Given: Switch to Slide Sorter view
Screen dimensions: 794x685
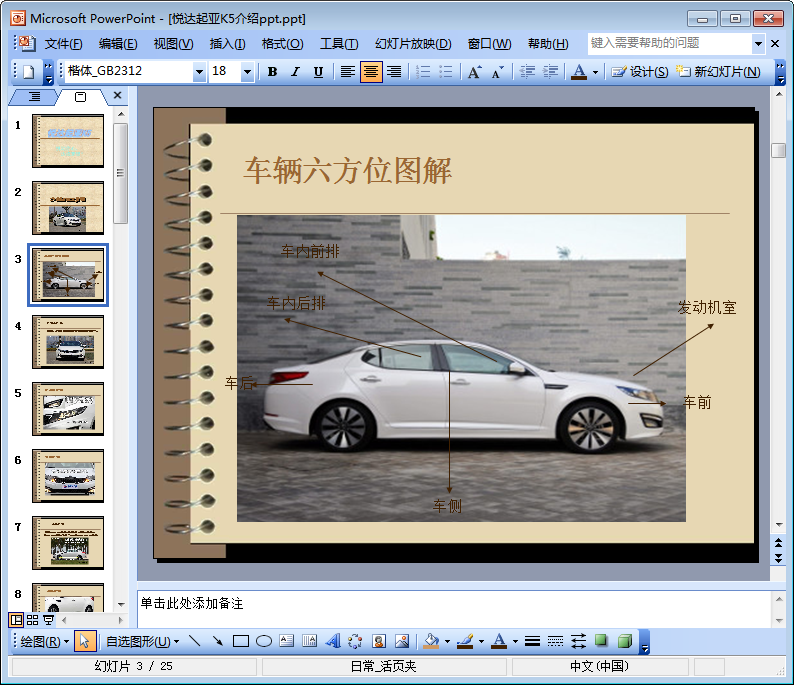Looking at the screenshot, I should [32, 620].
